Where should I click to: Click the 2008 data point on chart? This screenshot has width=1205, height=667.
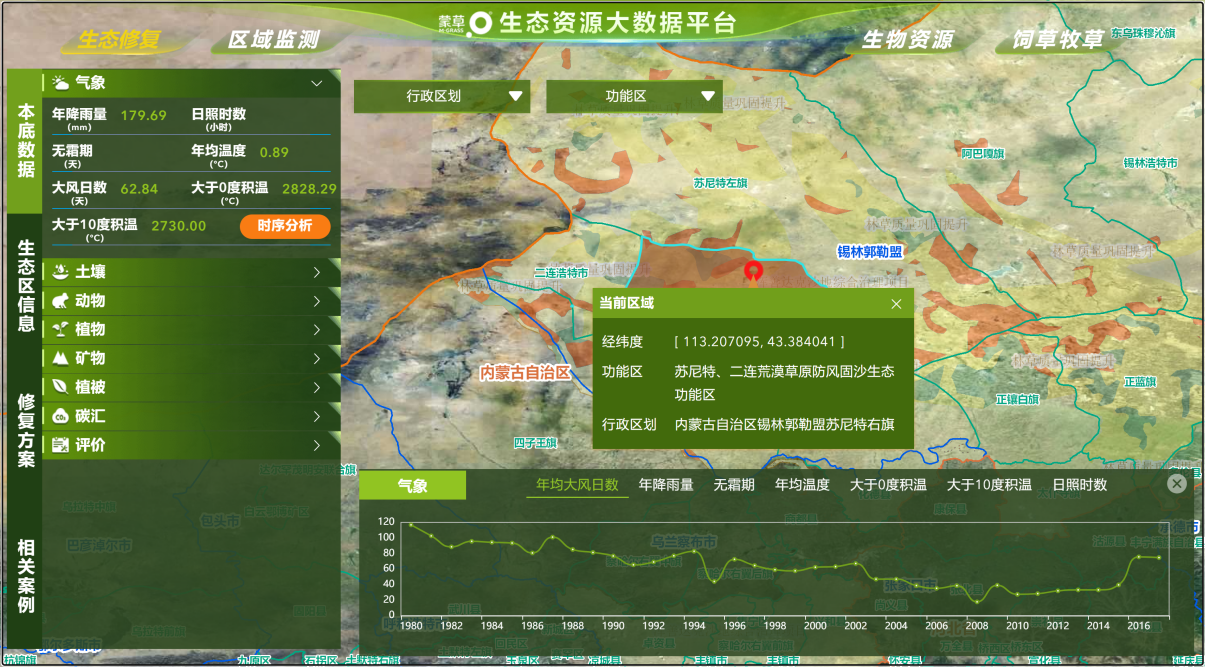pos(977,601)
